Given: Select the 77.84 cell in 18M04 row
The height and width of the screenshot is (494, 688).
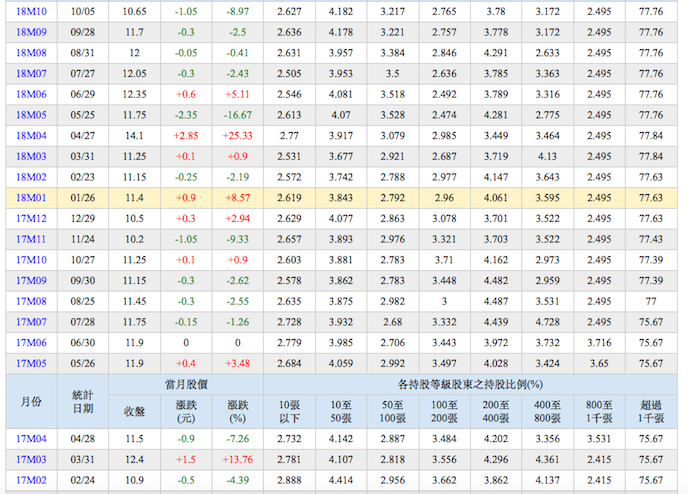Looking at the screenshot, I should 651,136.
